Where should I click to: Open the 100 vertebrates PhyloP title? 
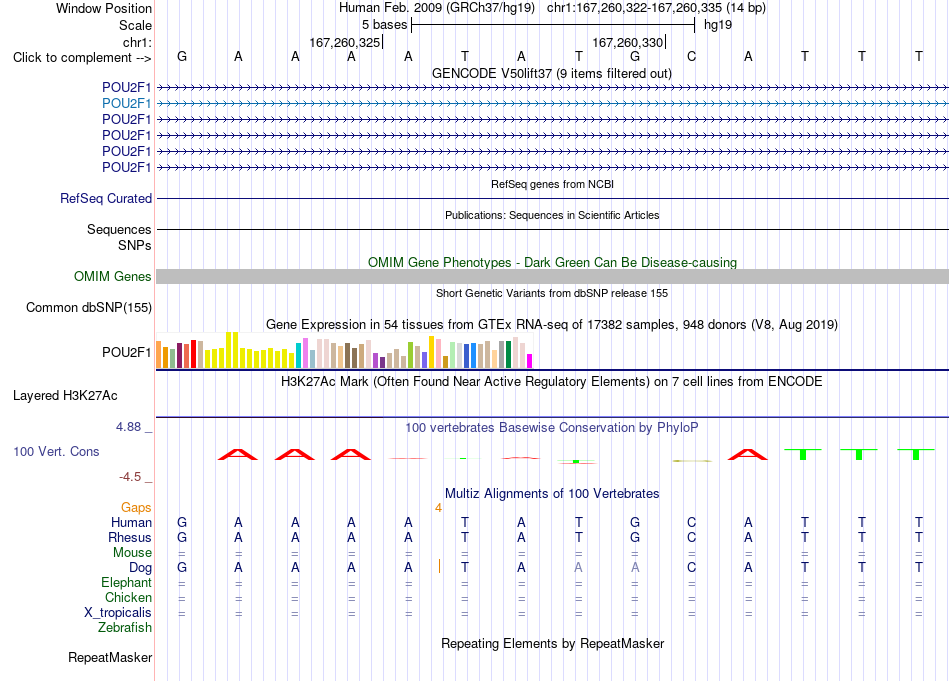551,428
